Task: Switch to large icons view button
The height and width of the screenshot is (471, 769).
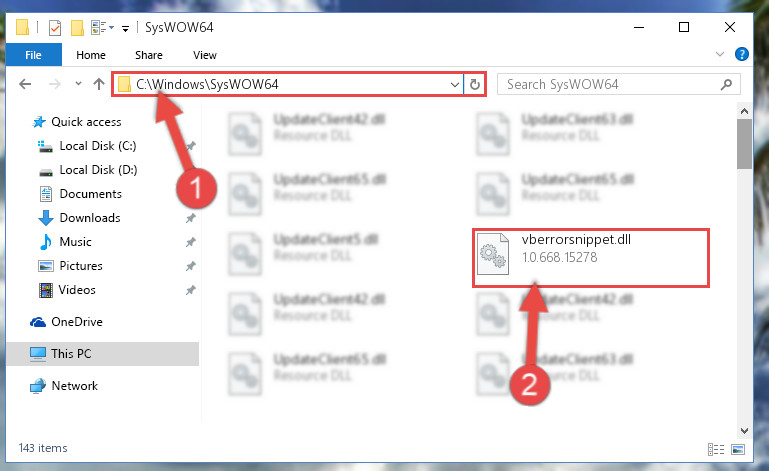Action: tap(738, 449)
